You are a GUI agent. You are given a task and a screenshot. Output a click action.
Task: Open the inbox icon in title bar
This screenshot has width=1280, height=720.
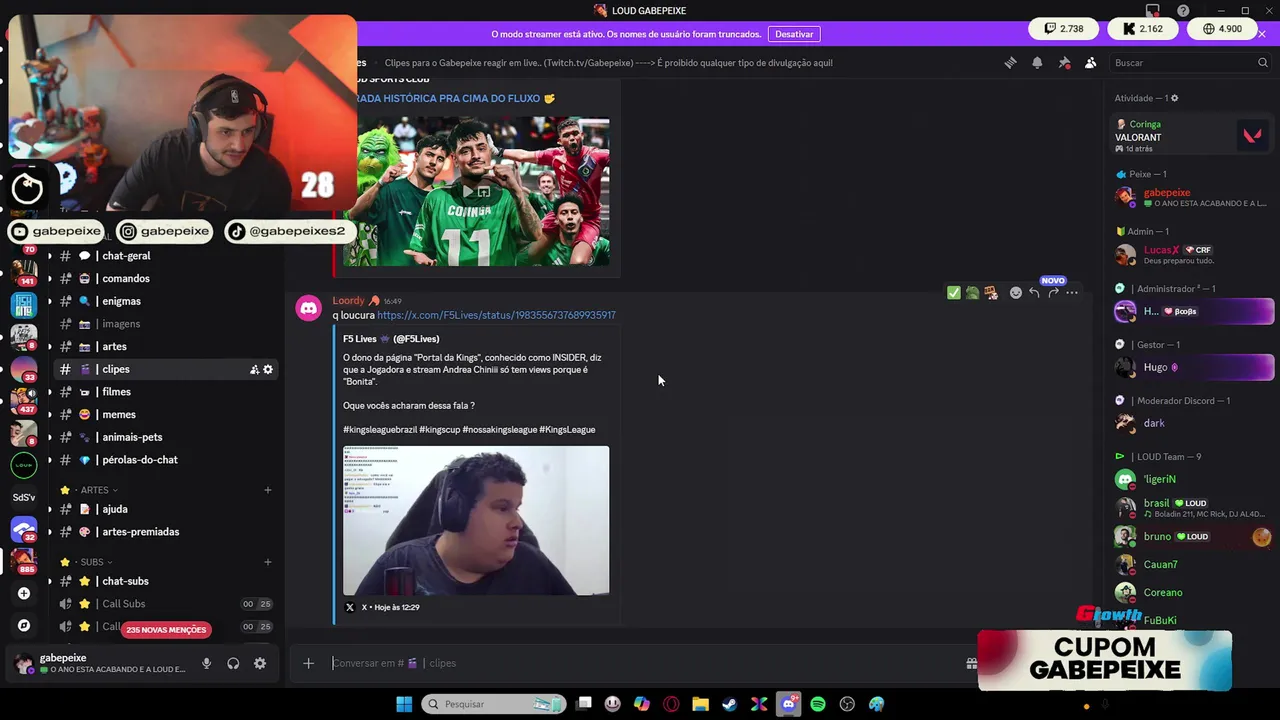click(1153, 11)
